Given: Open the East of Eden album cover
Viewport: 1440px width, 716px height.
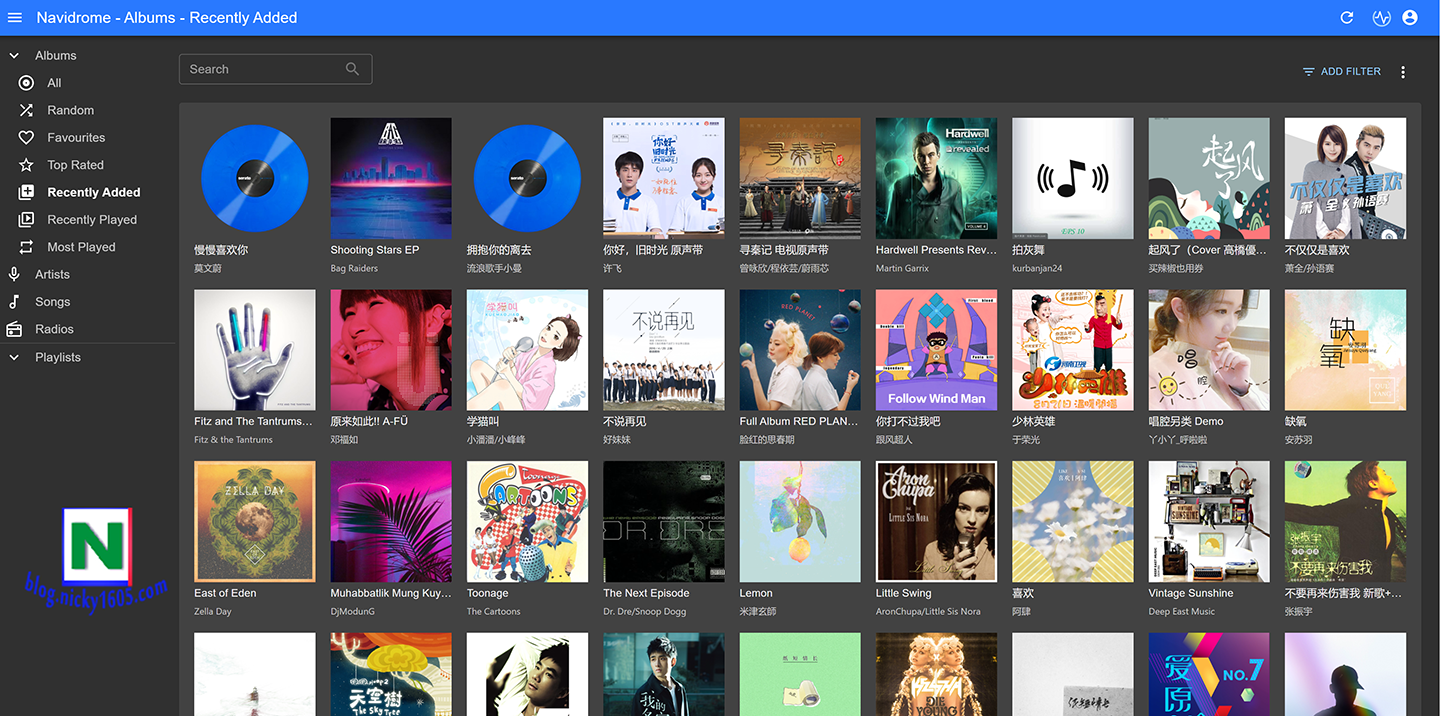Looking at the screenshot, I should pos(255,521).
